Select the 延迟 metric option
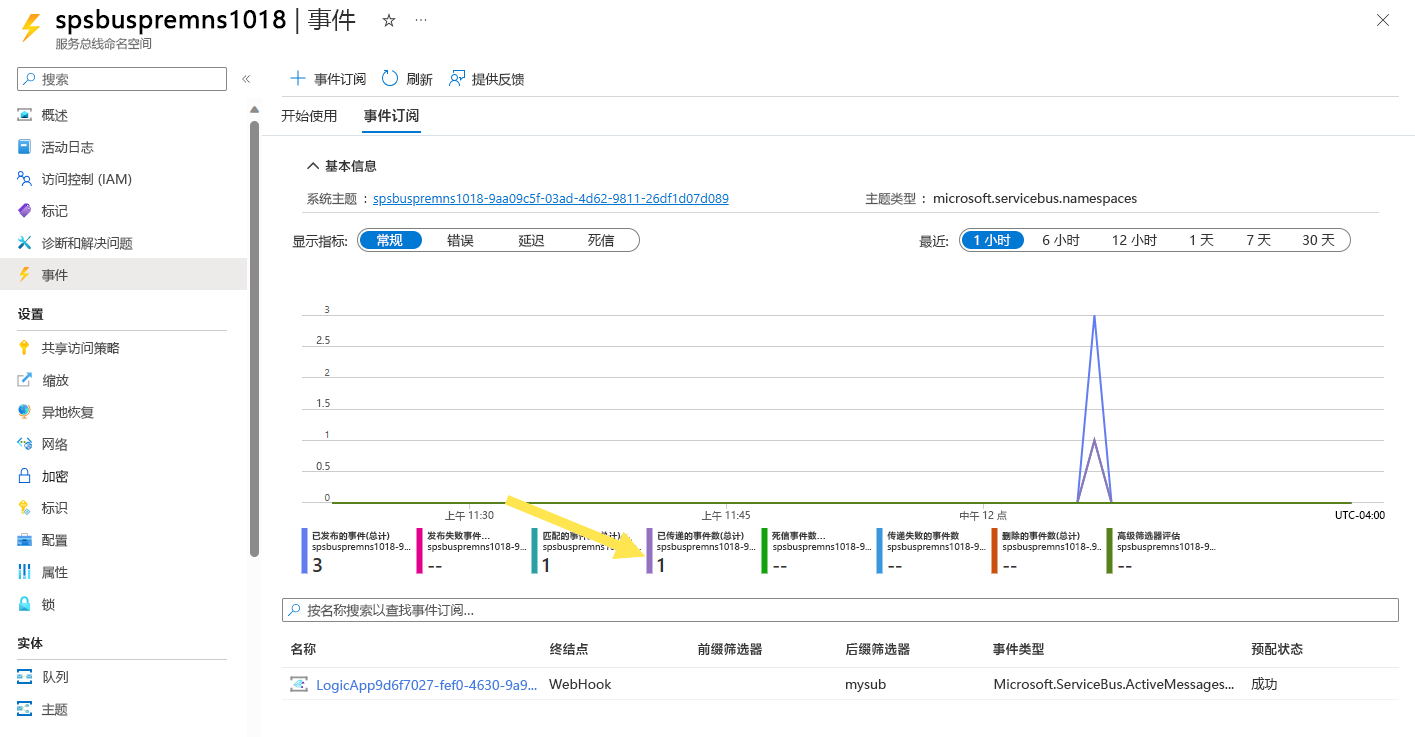This screenshot has height=737, width=1415. point(531,240)
